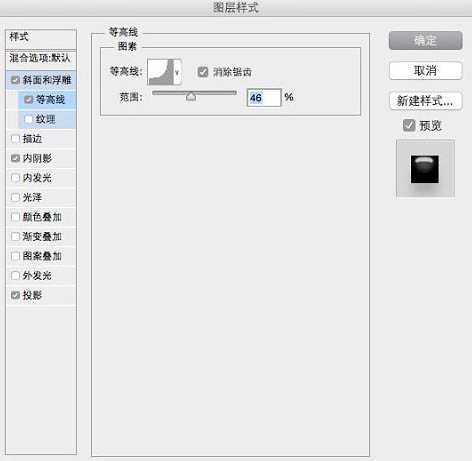Uncheck the 等高线 sub-style checkbox
Image resolution: width=472 pixels, height=461 pixels.
tap(28, 99)
